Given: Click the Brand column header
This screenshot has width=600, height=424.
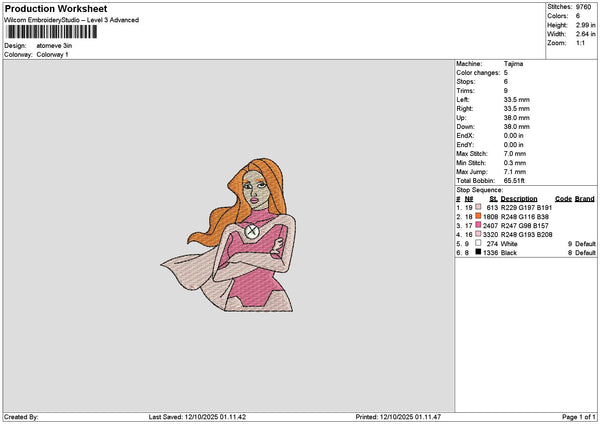Looking at the screenshot, I should coord(585,199).
